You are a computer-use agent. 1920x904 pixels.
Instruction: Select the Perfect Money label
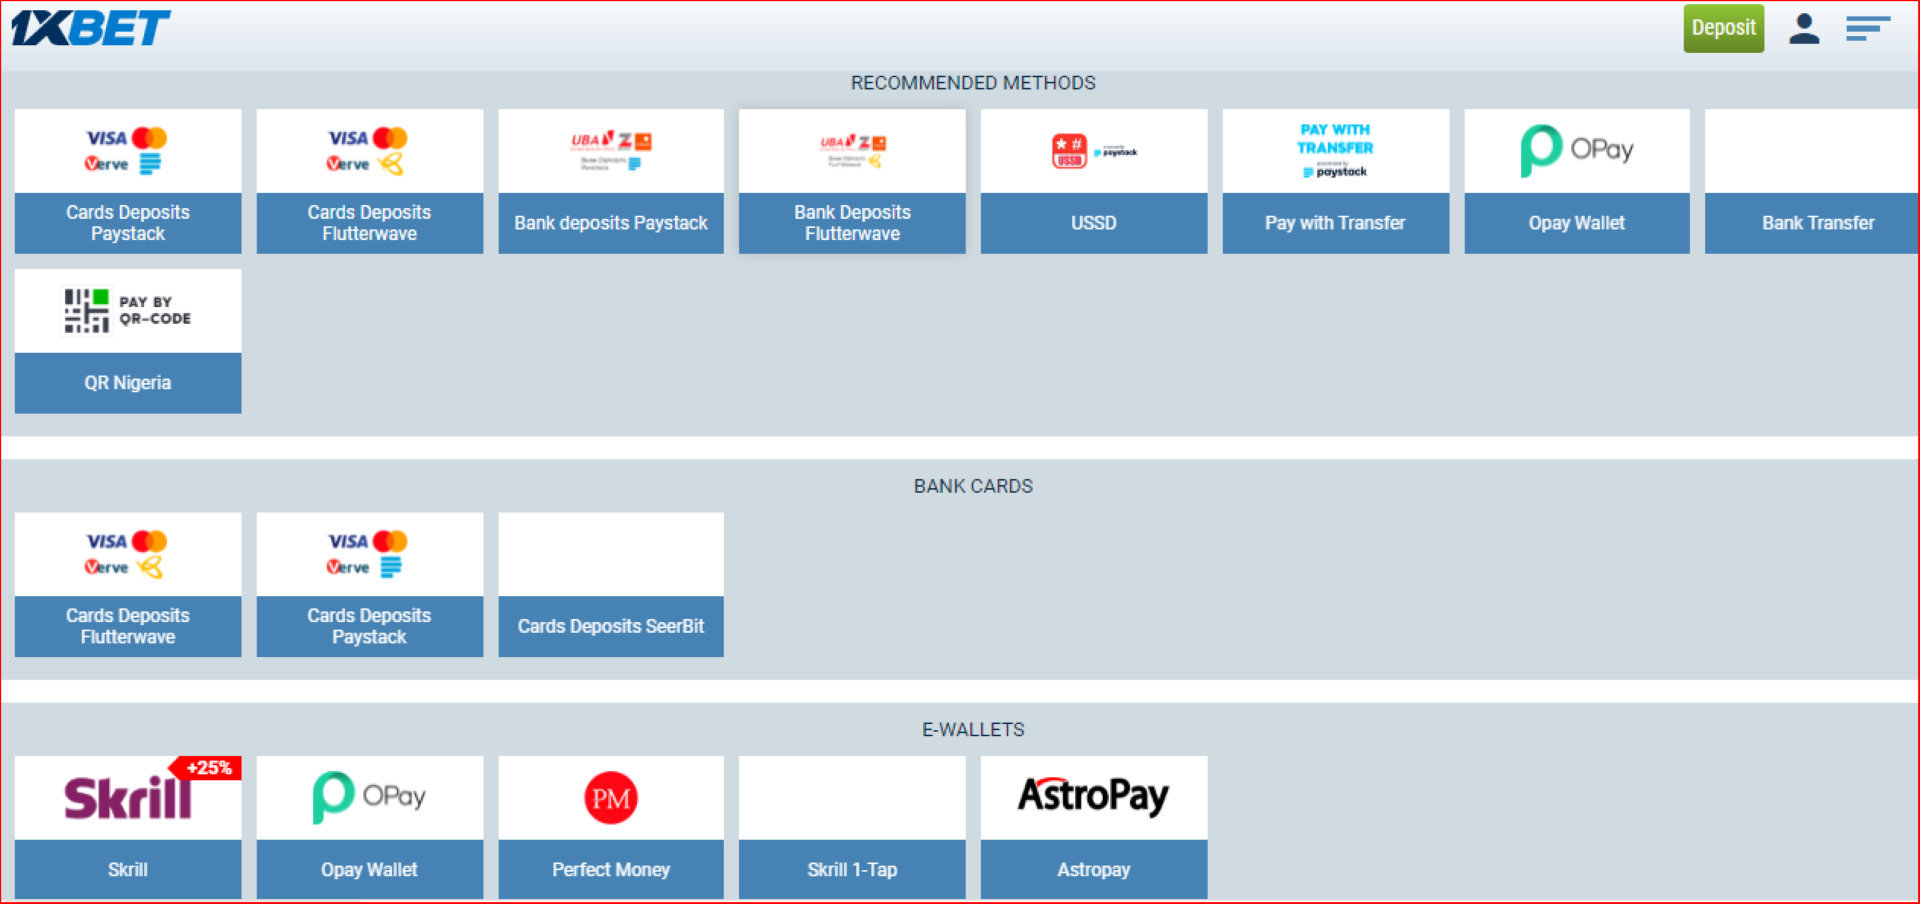(x=611, y=869)
